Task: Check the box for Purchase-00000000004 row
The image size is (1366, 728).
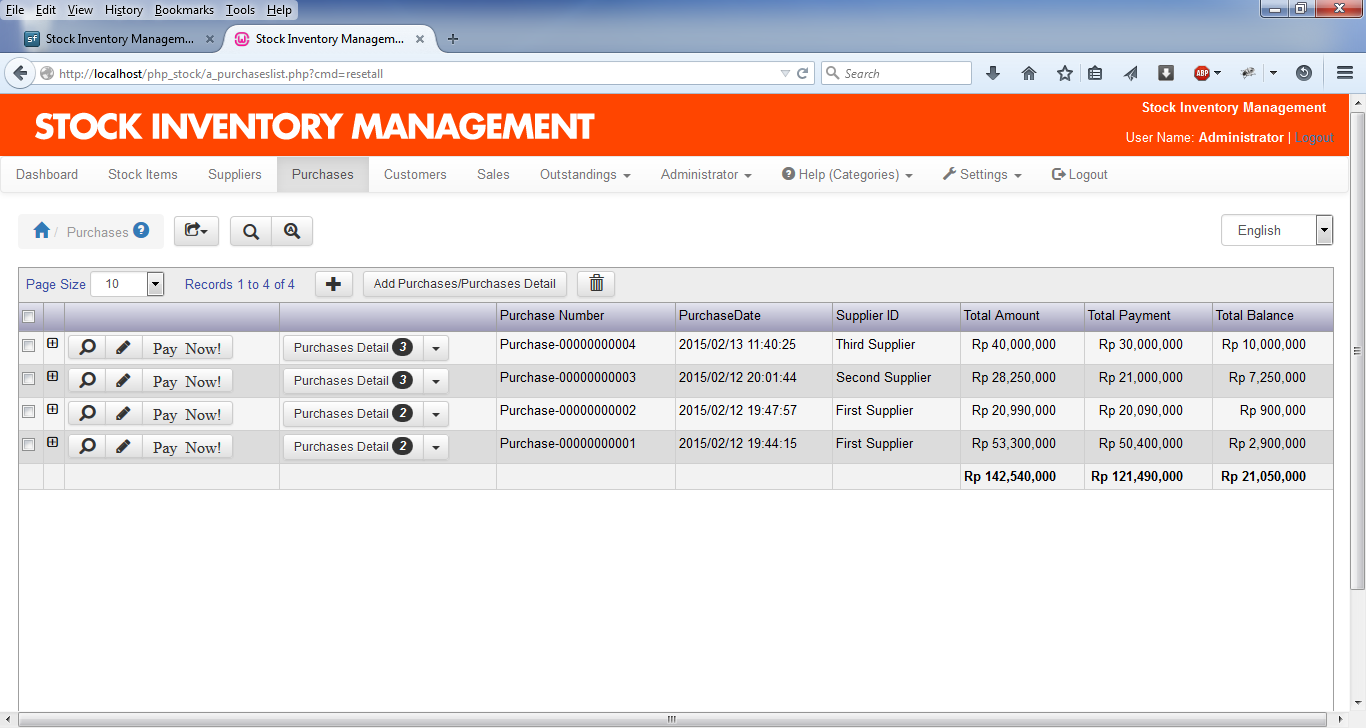Action: pyautogui.click(x=29, y=346)
